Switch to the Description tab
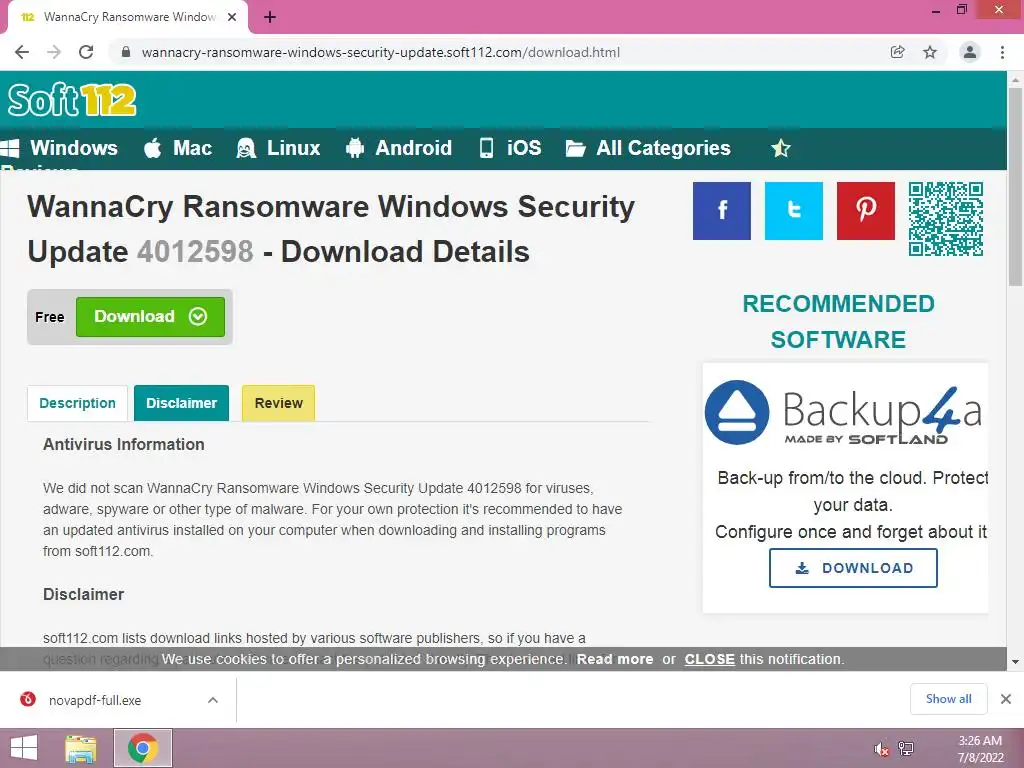Image resolution: width=1024 pixels, height=768 pixels. coord(77,403)
